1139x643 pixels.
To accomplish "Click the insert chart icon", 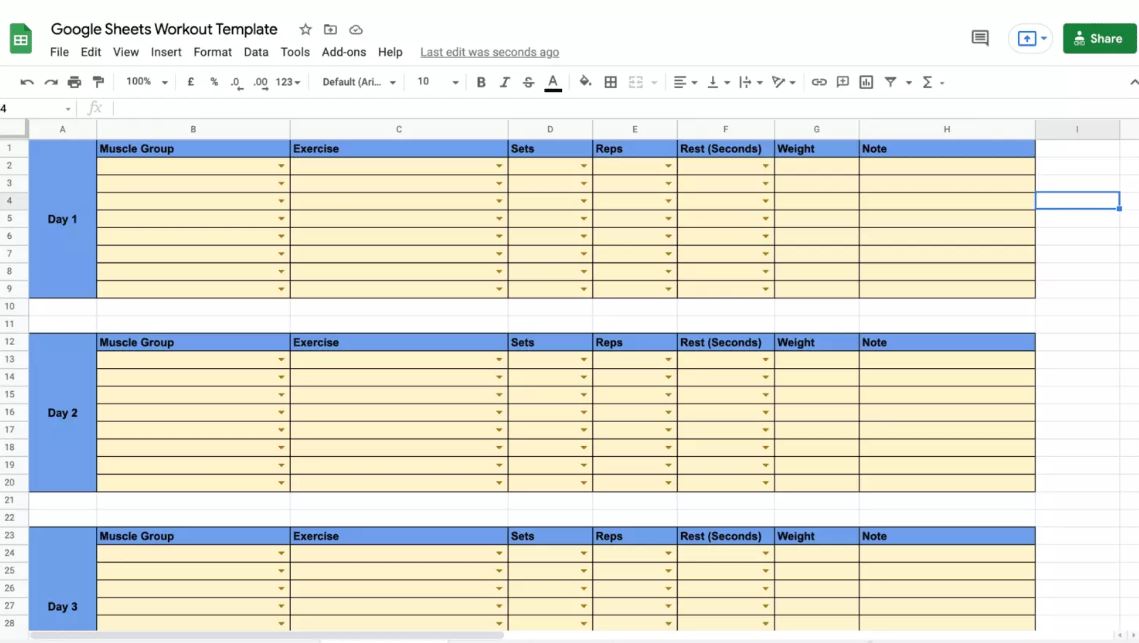I will 866,82.
